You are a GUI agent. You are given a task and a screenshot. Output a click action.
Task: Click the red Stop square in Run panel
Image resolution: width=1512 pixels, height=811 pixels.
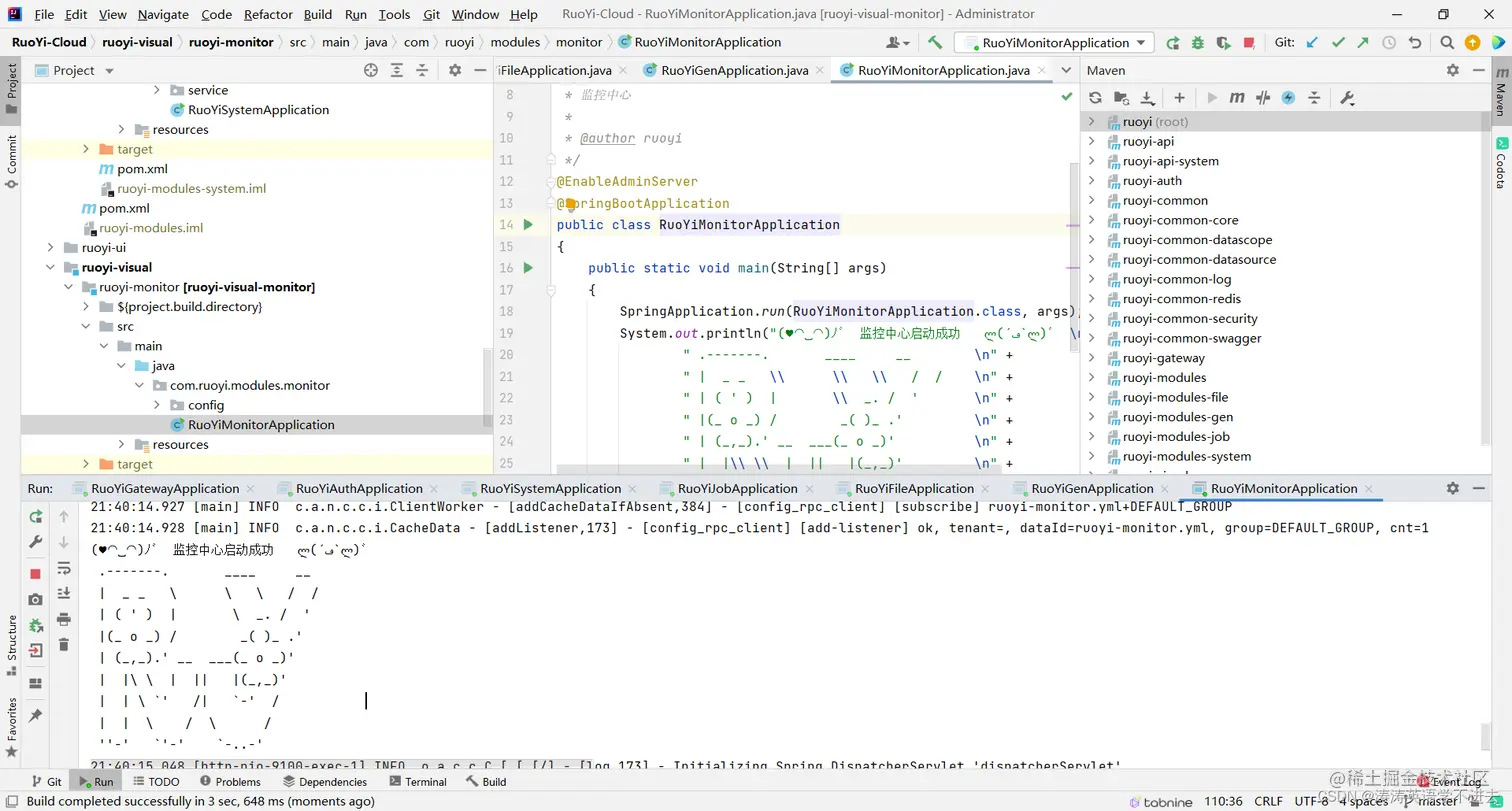click(36, 574)
